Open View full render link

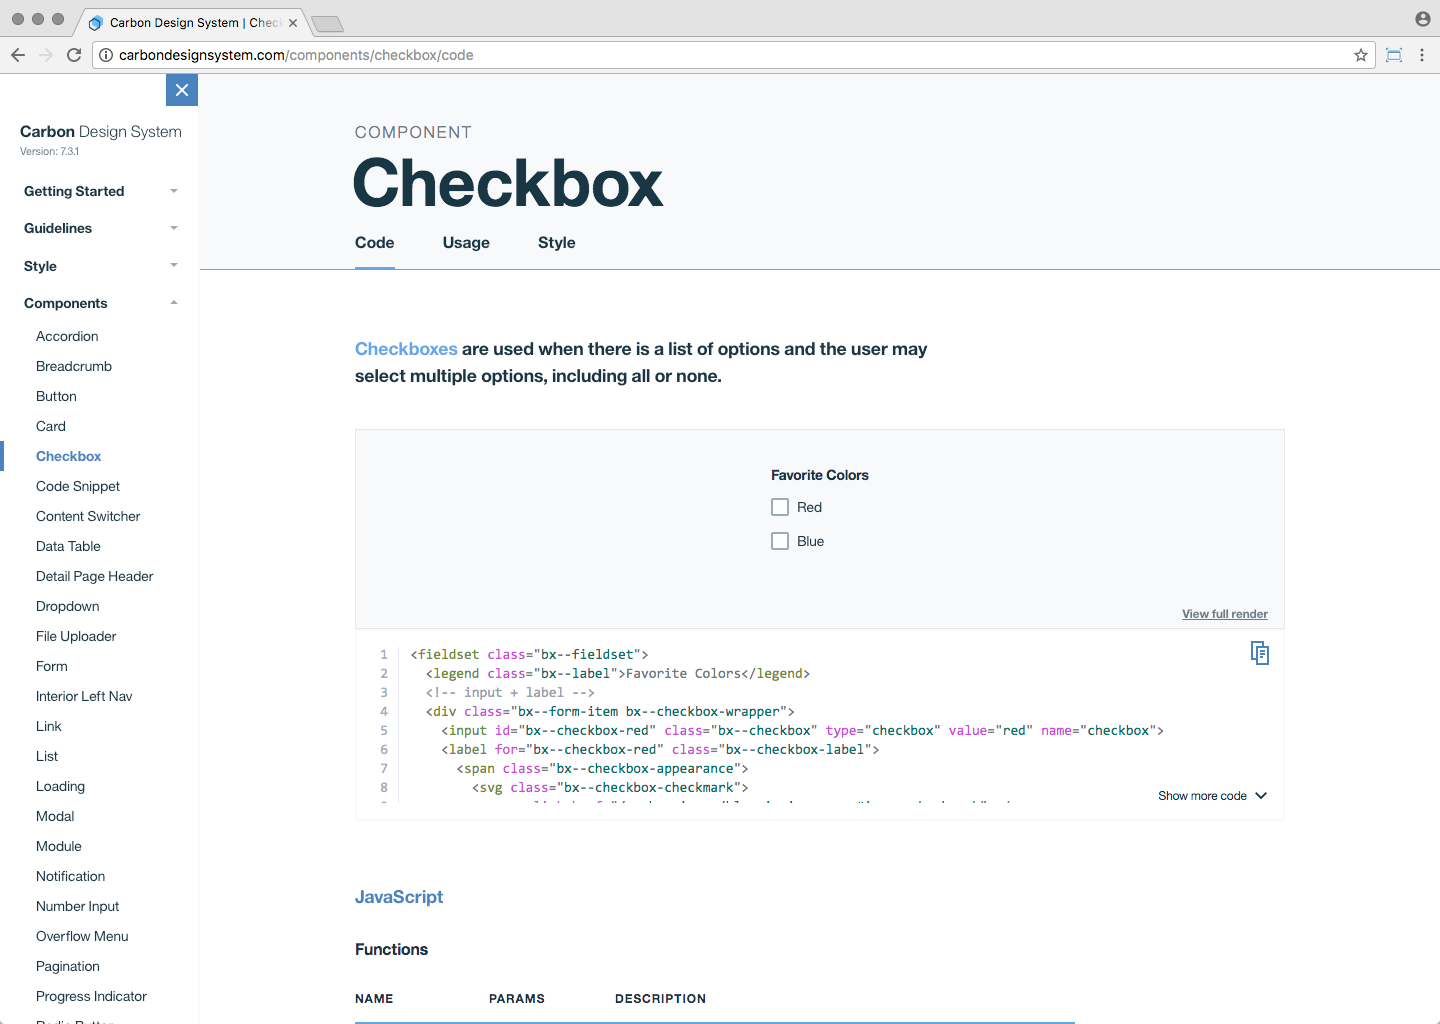(x=1225, y=614)
